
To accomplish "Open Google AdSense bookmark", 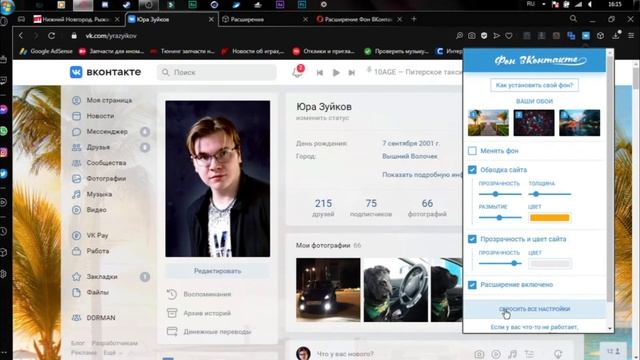I will click(x=46, y=51).
